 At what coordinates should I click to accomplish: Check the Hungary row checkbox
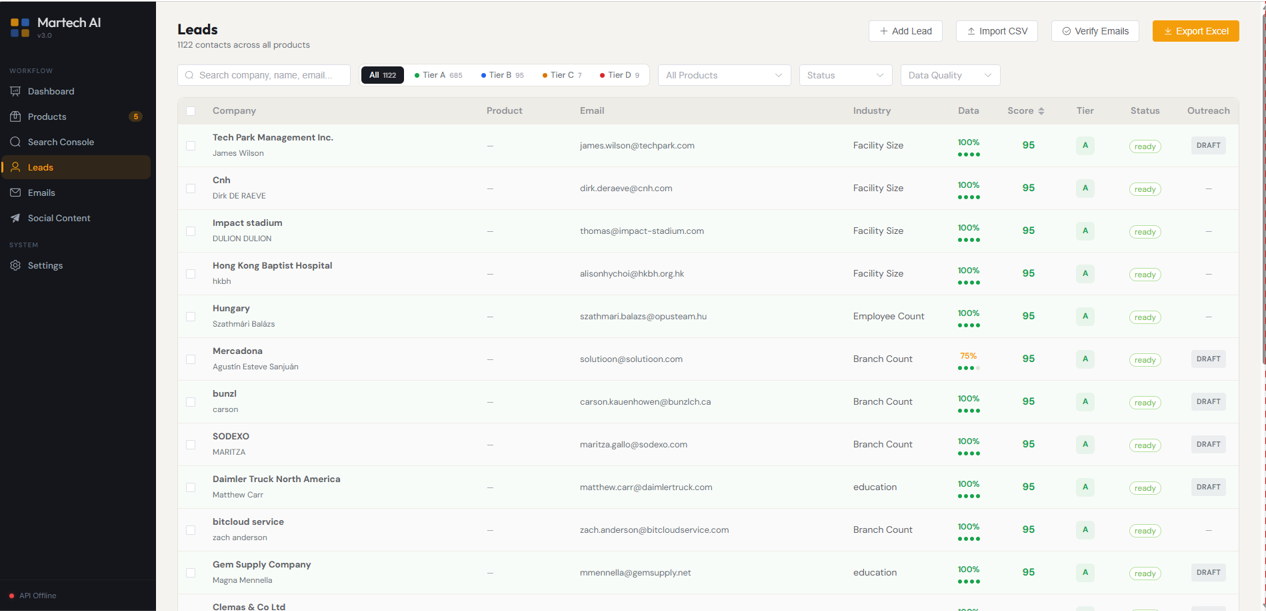[x=191, y=316]
